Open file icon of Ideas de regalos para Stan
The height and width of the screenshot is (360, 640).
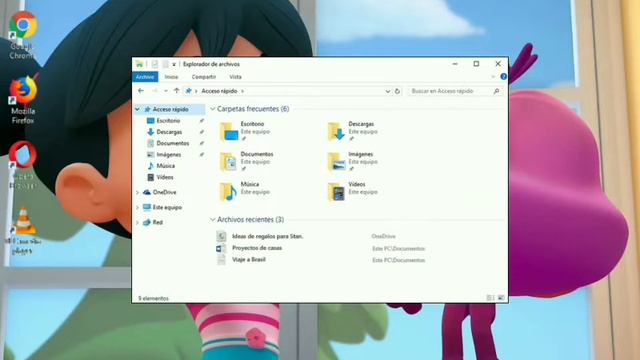coord(221,236)
